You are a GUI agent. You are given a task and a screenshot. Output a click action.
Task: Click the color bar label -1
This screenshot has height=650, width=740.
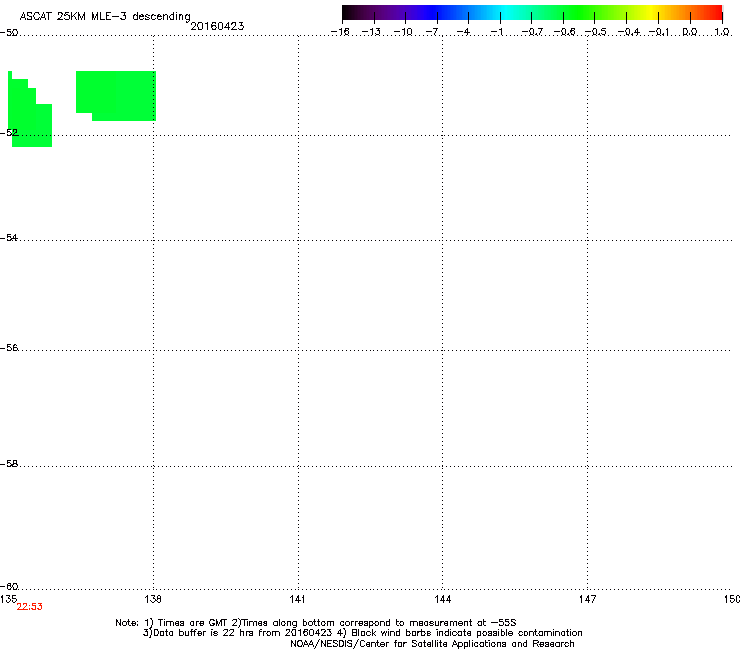tap(496, 32)
